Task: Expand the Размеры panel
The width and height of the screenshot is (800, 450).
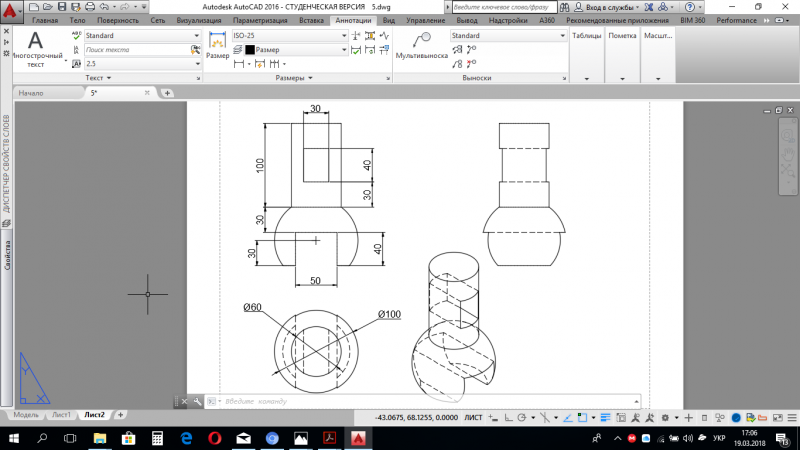Action: [294, 78]
